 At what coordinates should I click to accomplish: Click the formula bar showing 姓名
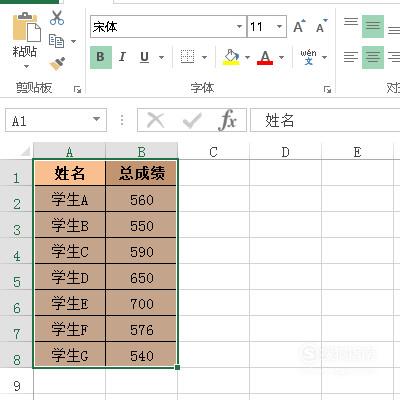pyautogui.click(x=325, y=120)
